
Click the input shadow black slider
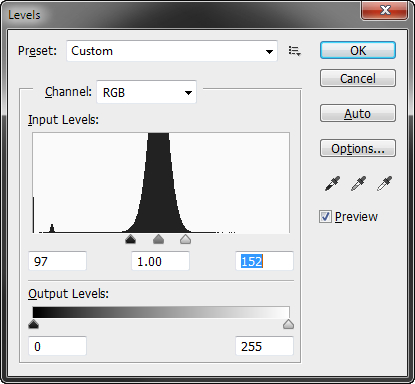[x=130, y=239]
